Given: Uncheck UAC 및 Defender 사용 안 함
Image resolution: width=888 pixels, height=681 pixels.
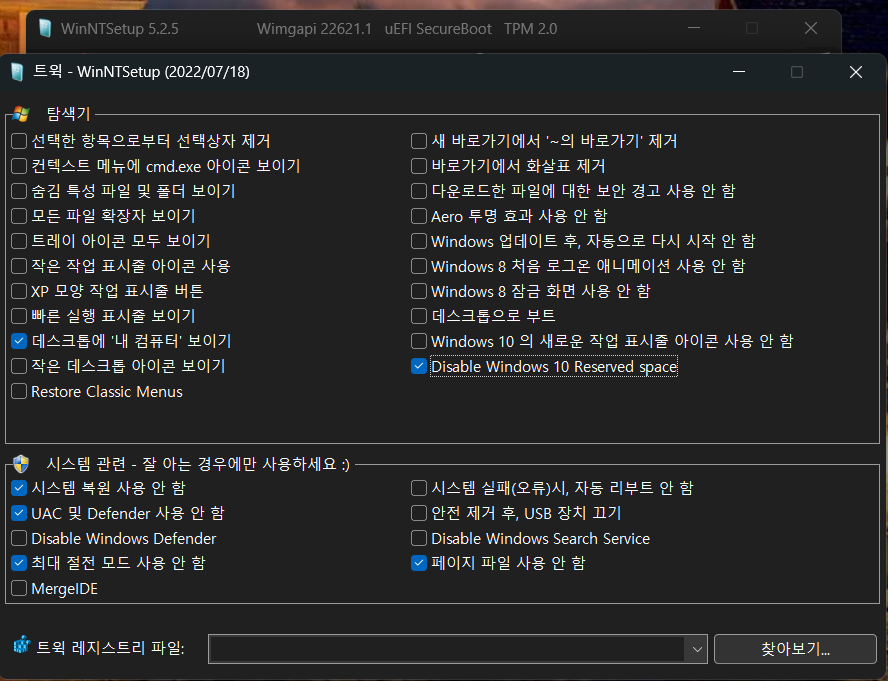Looking at the screenshot, I should tap(19, 513).
